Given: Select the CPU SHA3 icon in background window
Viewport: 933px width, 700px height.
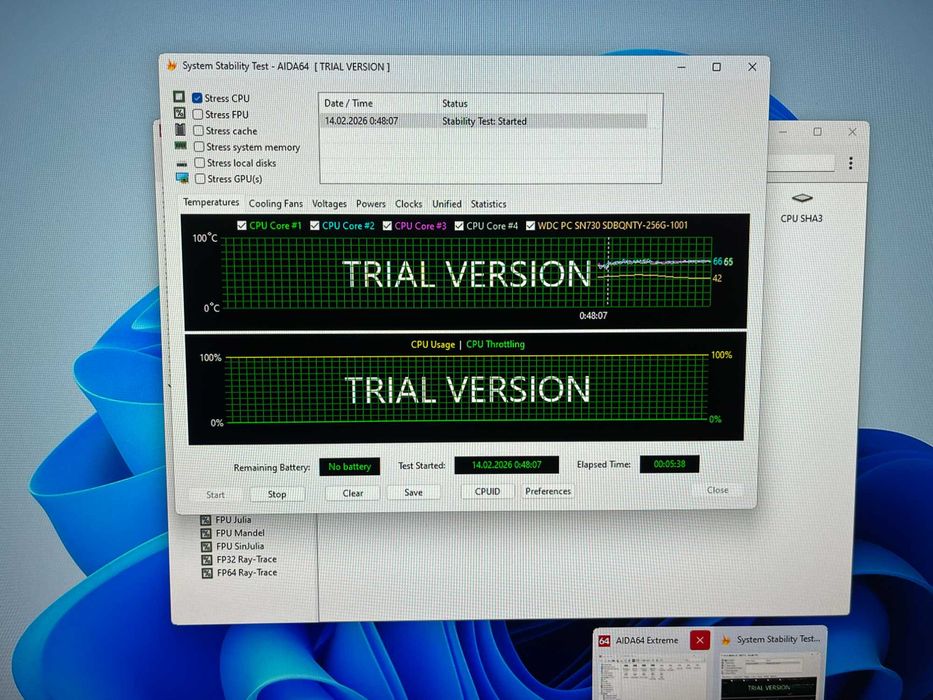Looking at the screenshot, I should point(801,198).
